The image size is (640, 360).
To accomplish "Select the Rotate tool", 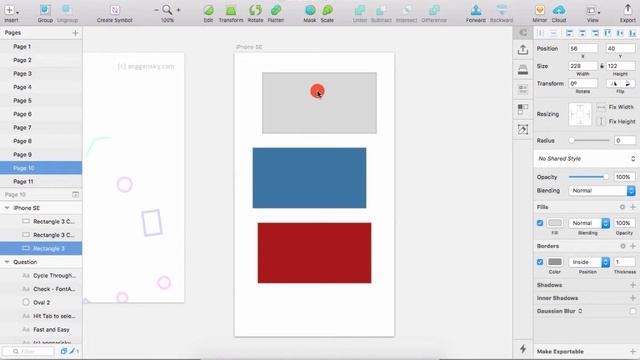I will [255, 10].
